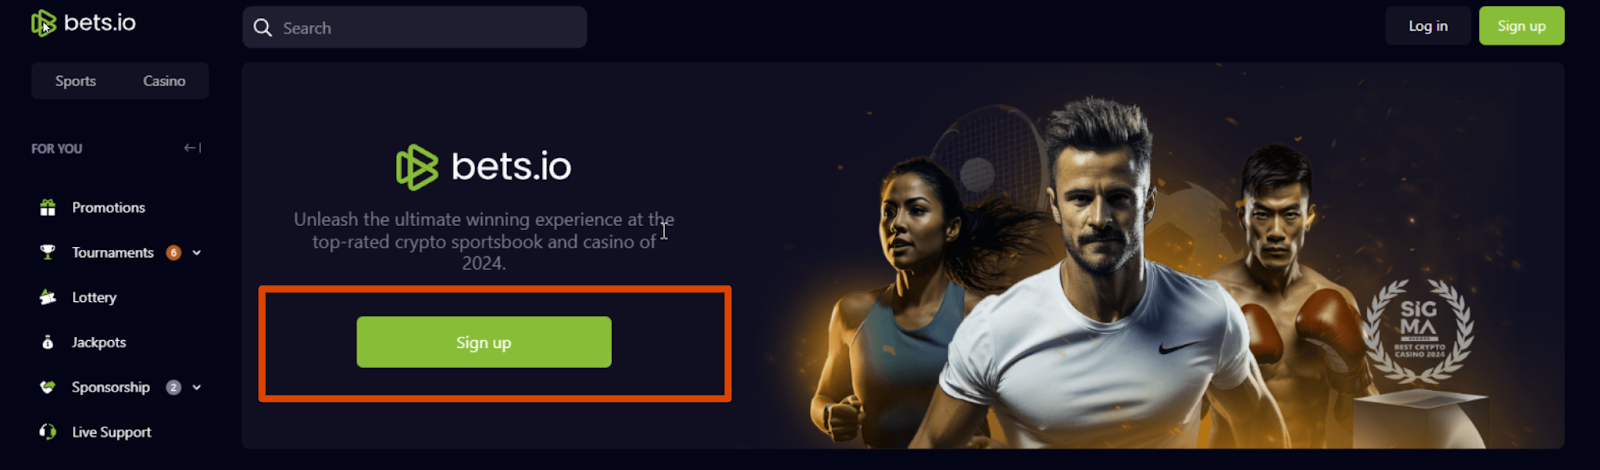Click the SiGMA best crypto casino badge
1600x470 pixels.
1418,332
